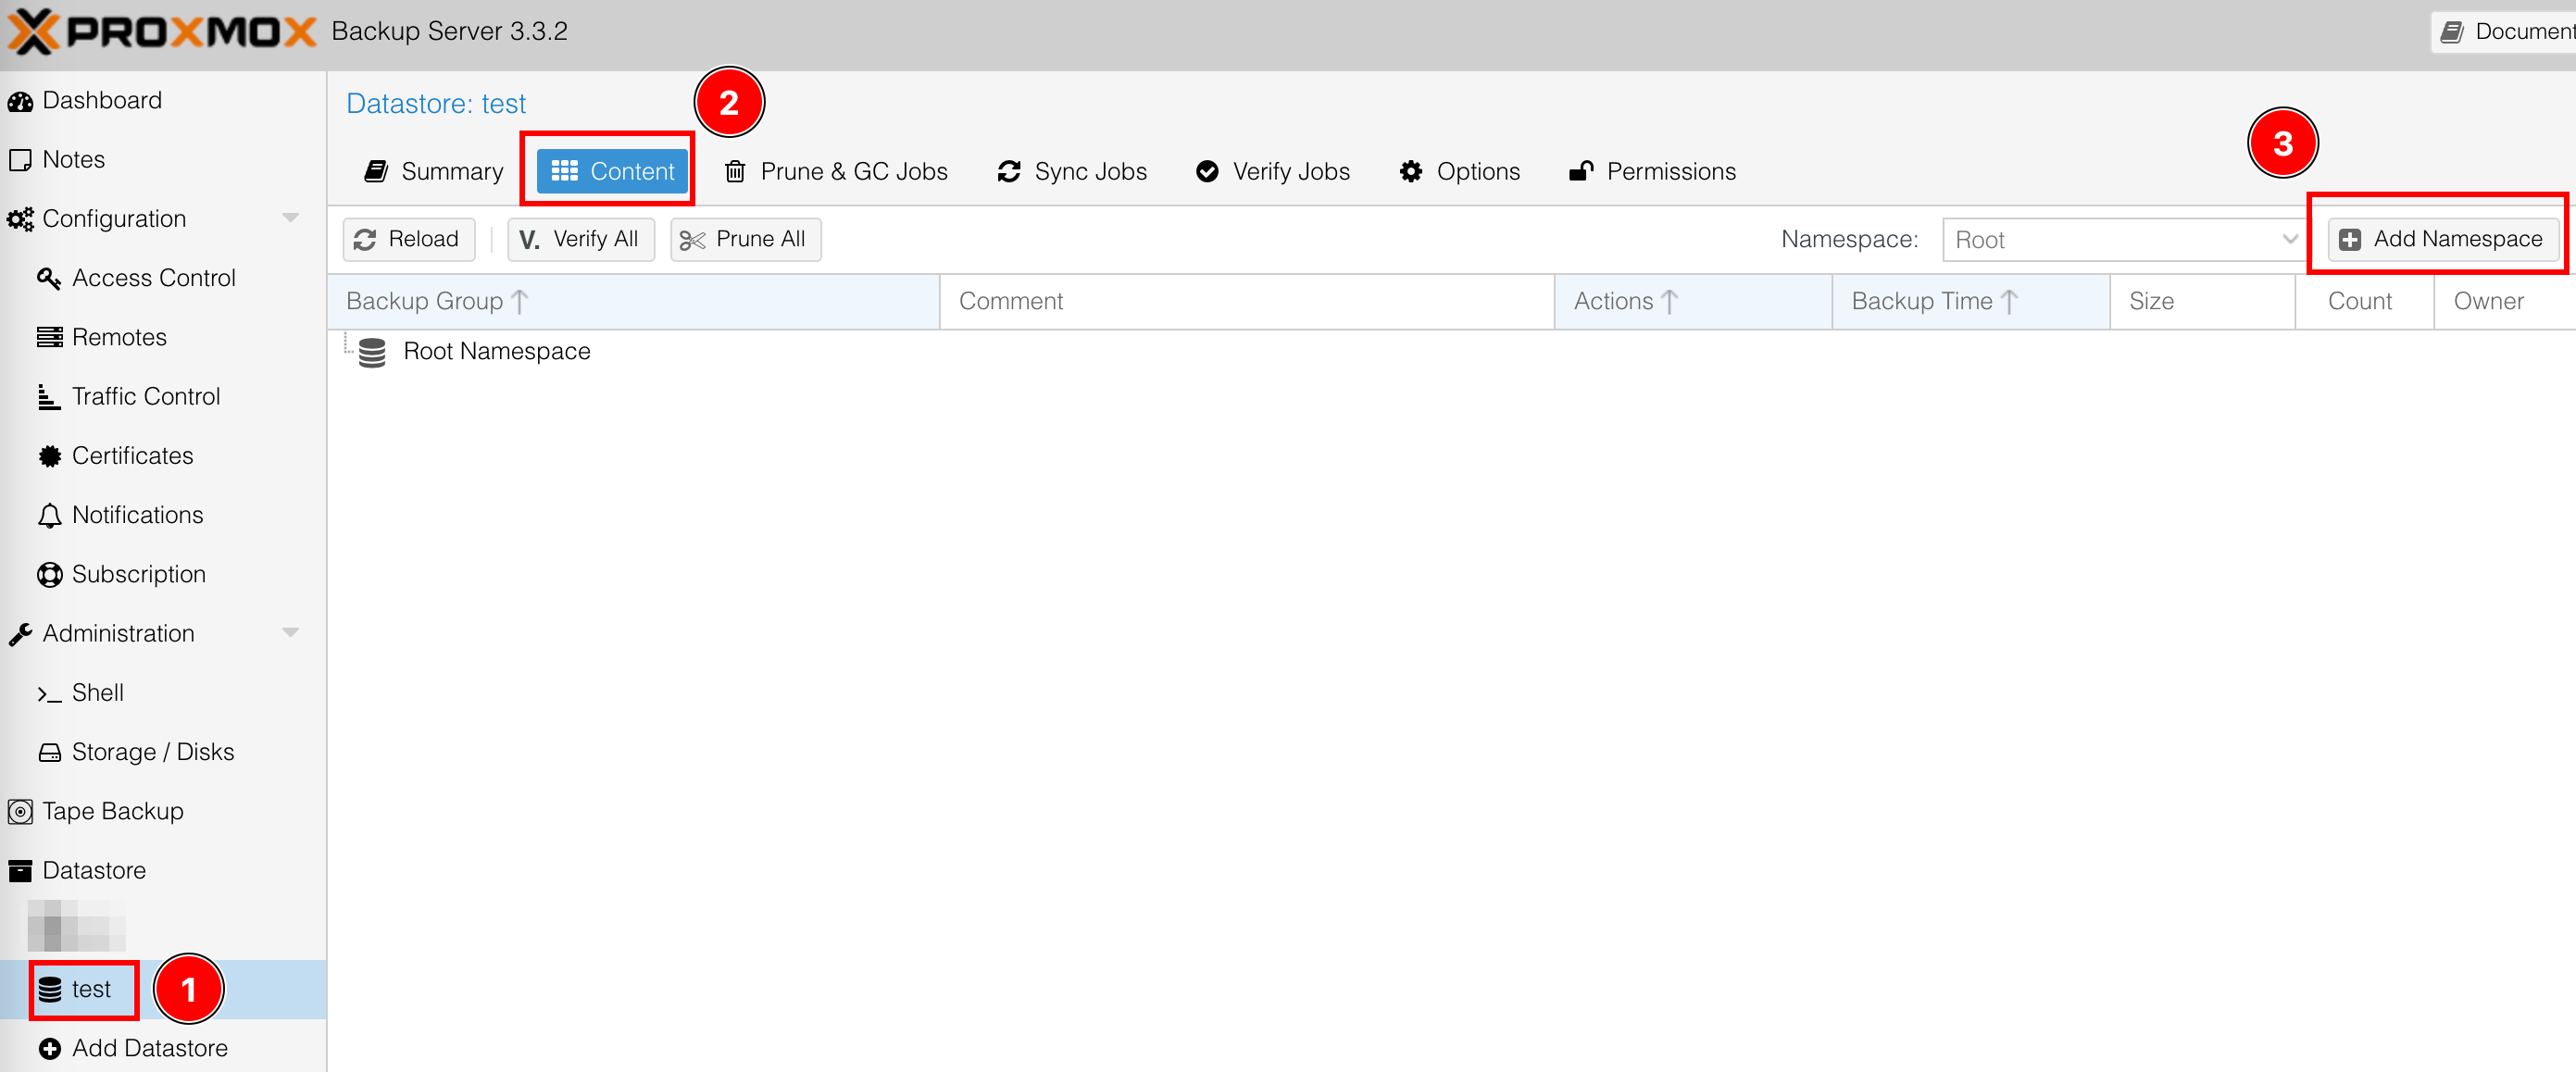Viewport: 2576px width, 1072px height.
Task: Click the Dashboard gauge icon
Action: (x=20, y=101)
